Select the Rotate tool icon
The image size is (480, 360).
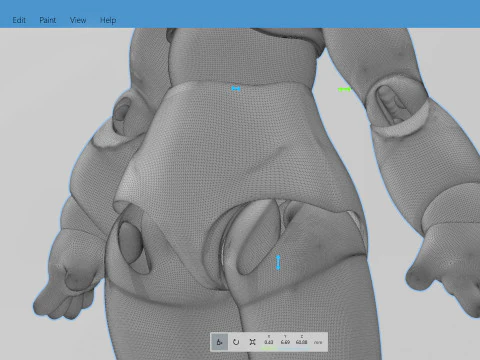[236, 342]
